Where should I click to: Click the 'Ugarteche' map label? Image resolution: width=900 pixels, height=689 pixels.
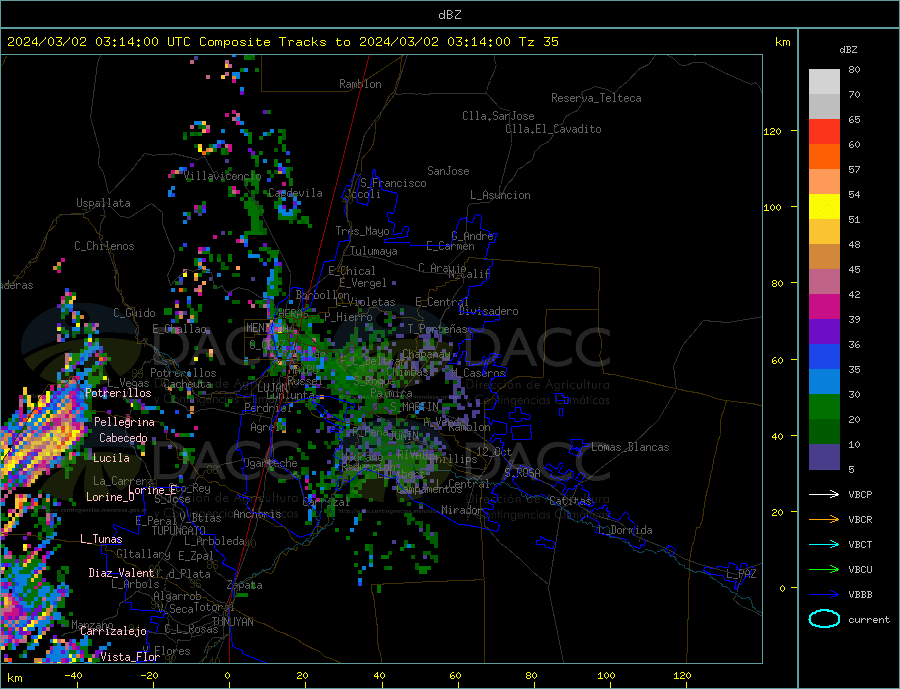click(x=270, y=463)
